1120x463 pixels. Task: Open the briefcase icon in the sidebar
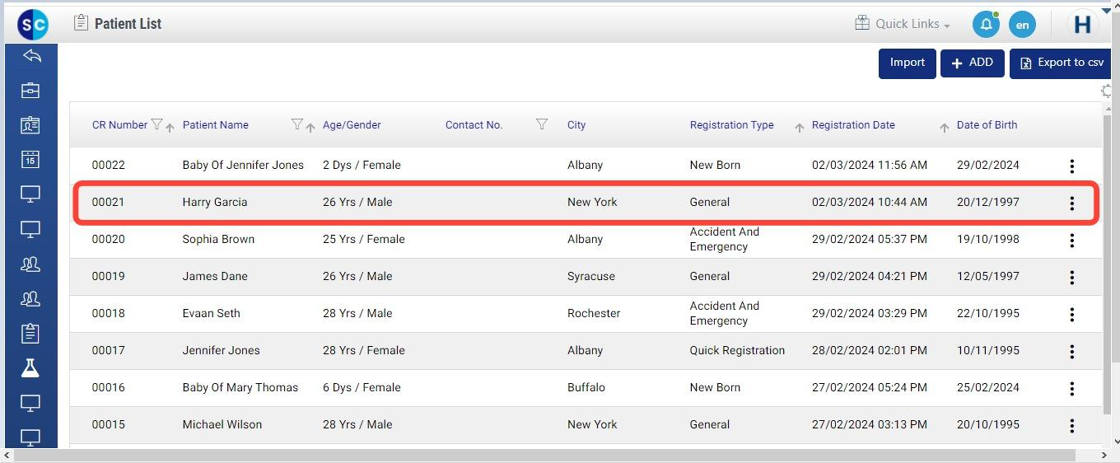pos(30,91)
